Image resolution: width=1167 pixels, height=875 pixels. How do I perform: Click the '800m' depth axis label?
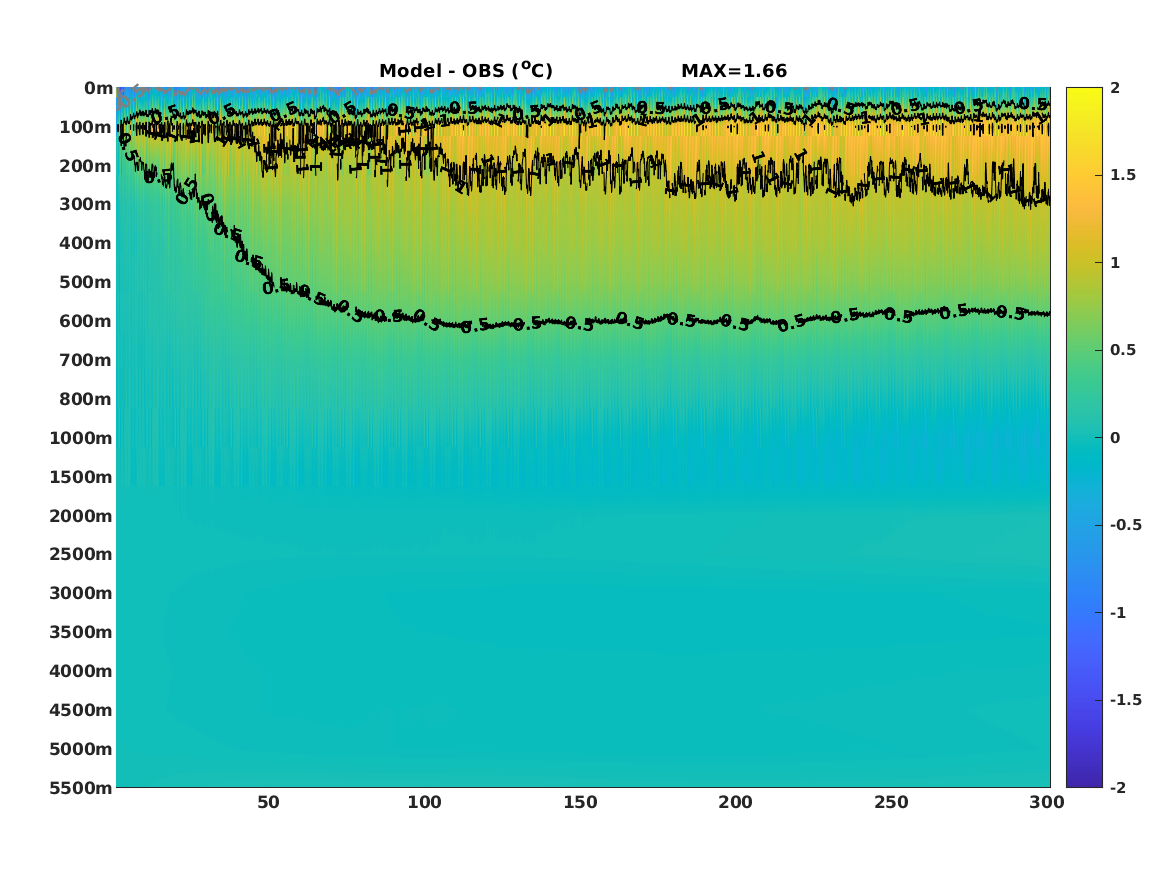[86, 399]
